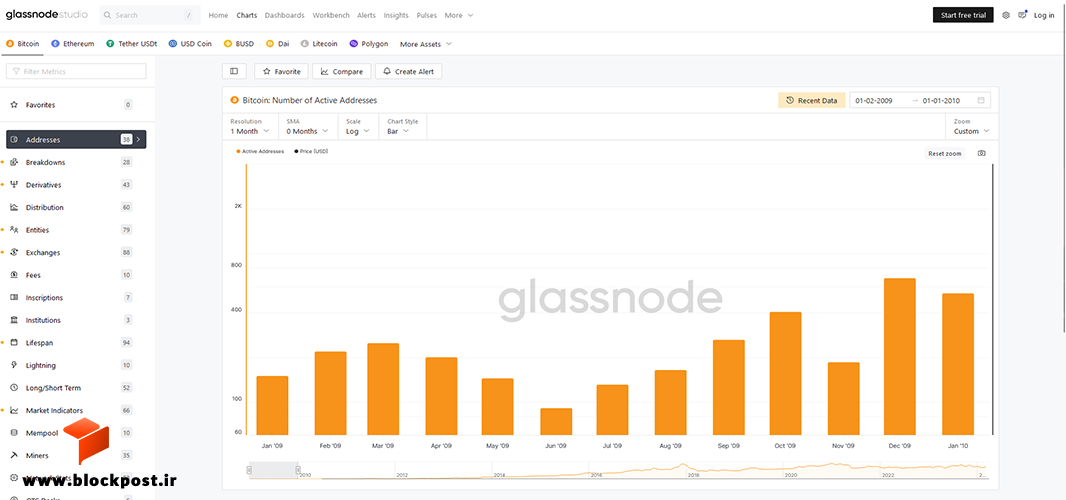
Task: Click the Recent Data button
Action: pos(812,101)
